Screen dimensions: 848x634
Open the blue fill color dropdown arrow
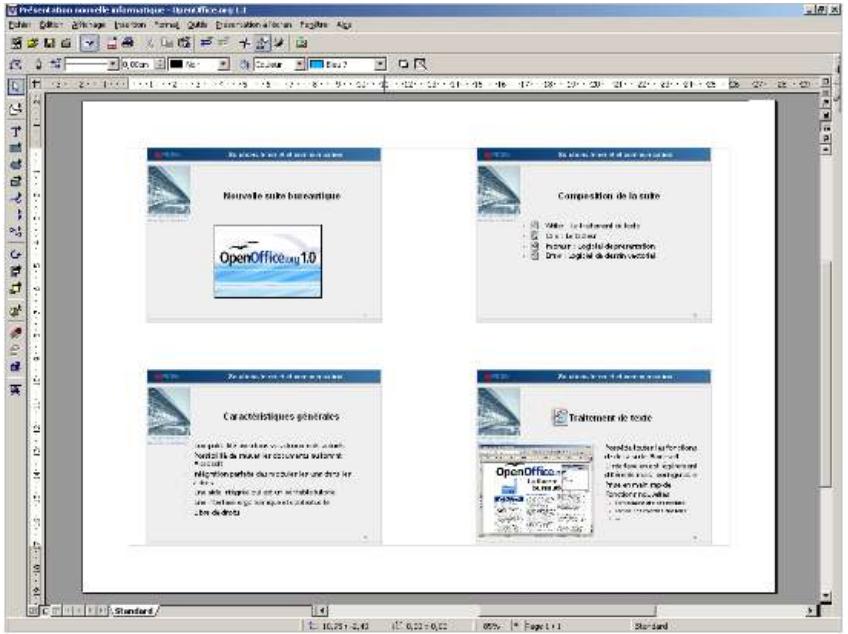click(x=380, y=64)
